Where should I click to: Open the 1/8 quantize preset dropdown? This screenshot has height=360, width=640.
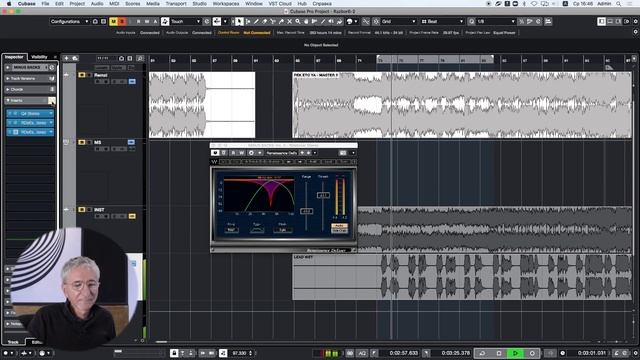point(496,21)
